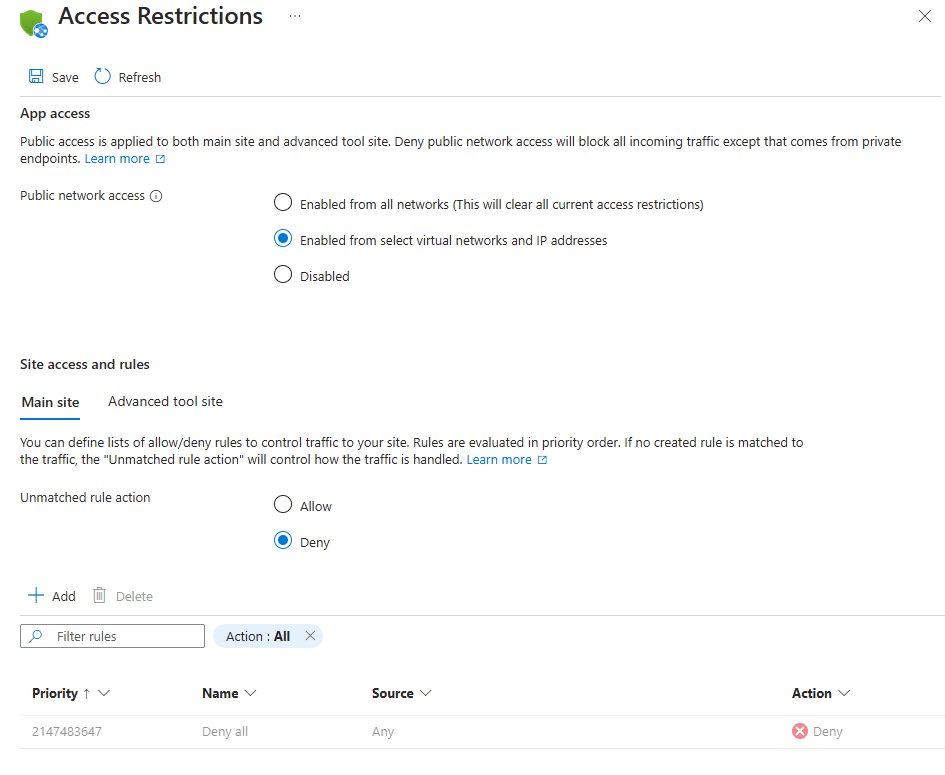This screenshot has height=775, width=945.
Task: Click the Deny status icon on the Deny all rule
Action: point(798,731)
